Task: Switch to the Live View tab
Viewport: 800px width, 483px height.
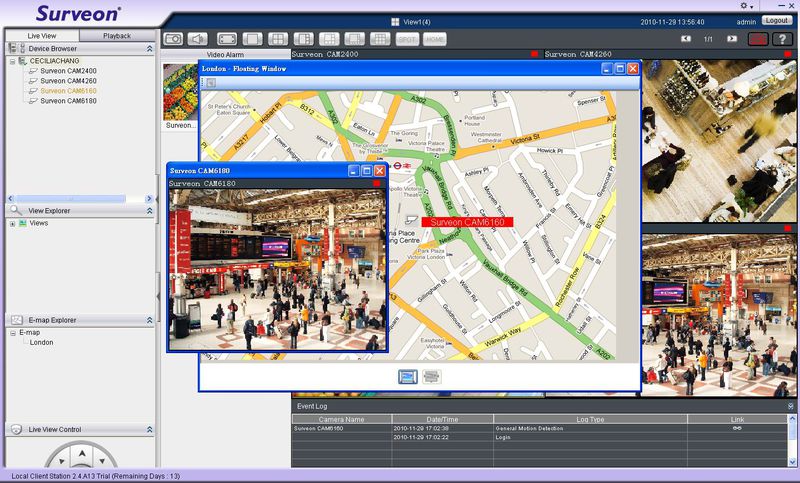Action: click(42, 36)
